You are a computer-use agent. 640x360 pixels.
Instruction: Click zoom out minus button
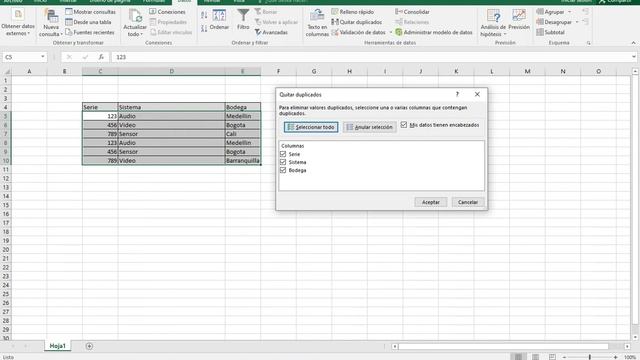point(564,357)
